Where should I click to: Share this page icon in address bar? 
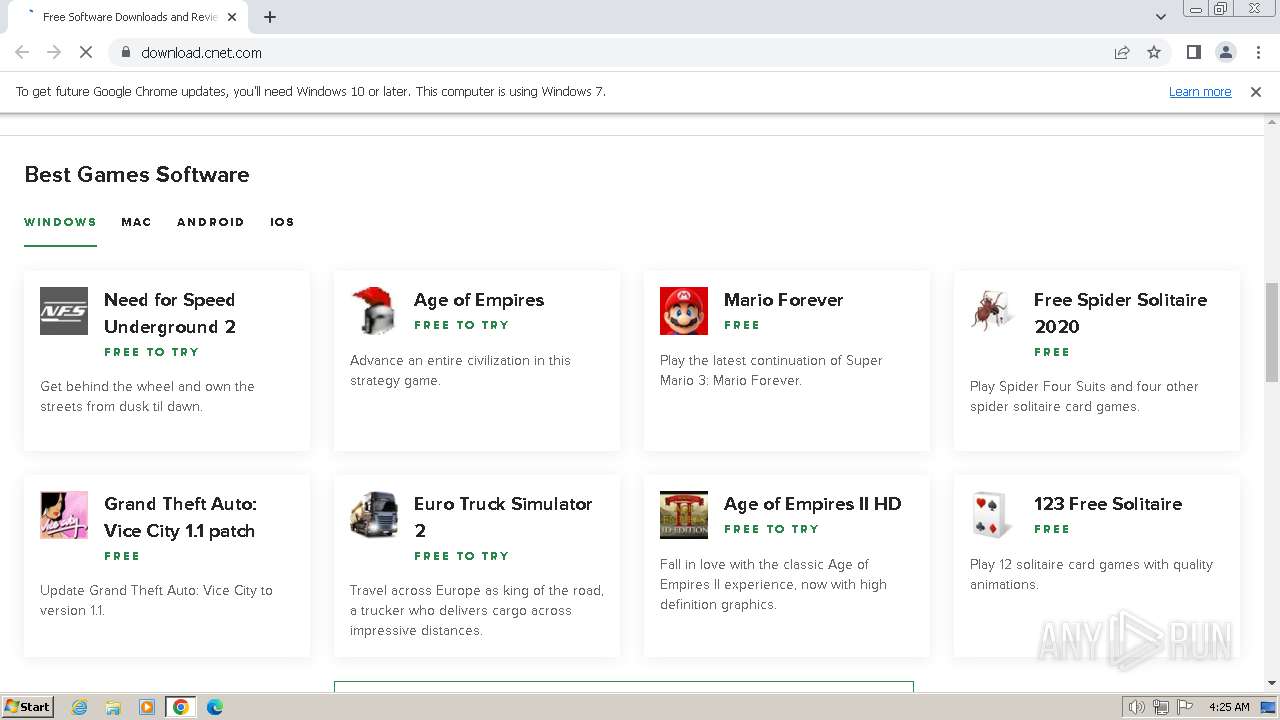[1122, 52]
